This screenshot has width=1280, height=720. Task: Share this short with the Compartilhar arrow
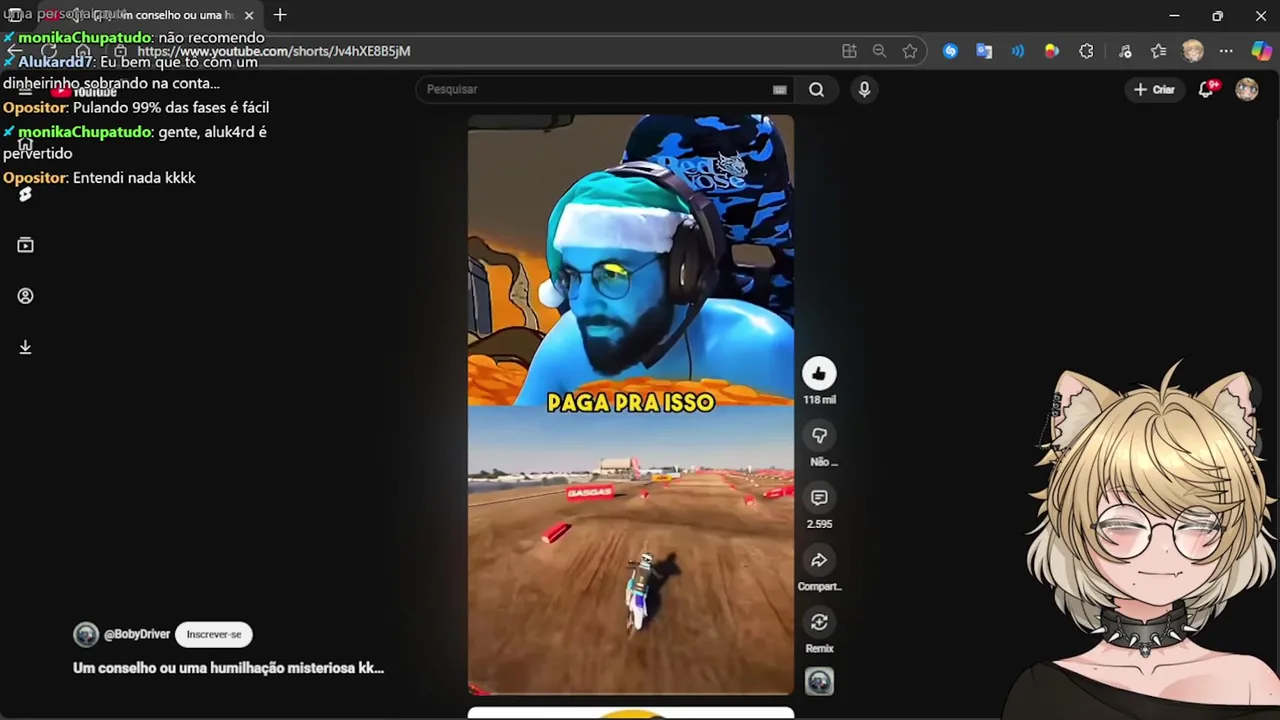pos(819,560)
